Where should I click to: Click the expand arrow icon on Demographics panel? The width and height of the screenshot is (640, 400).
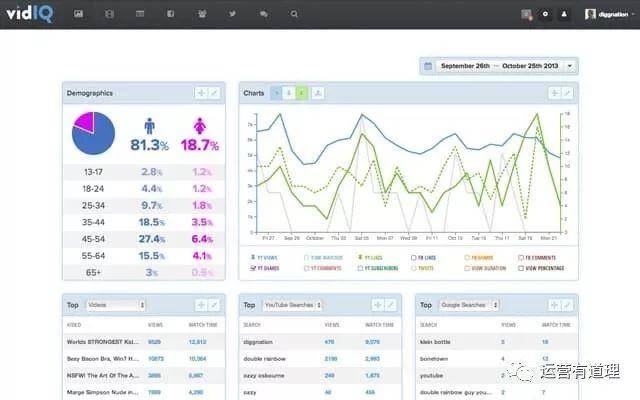215,93
